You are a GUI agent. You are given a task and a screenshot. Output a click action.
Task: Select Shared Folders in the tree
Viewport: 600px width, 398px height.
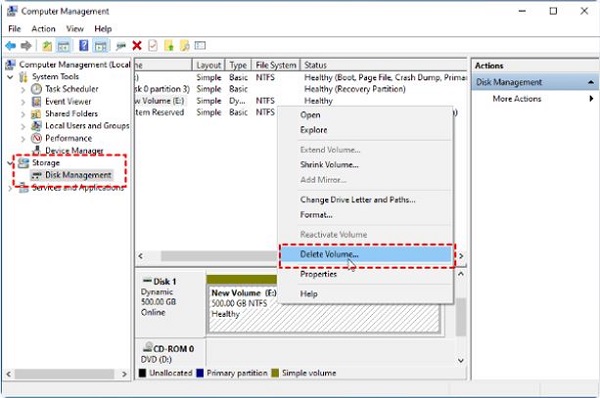(x=71, y=114)
